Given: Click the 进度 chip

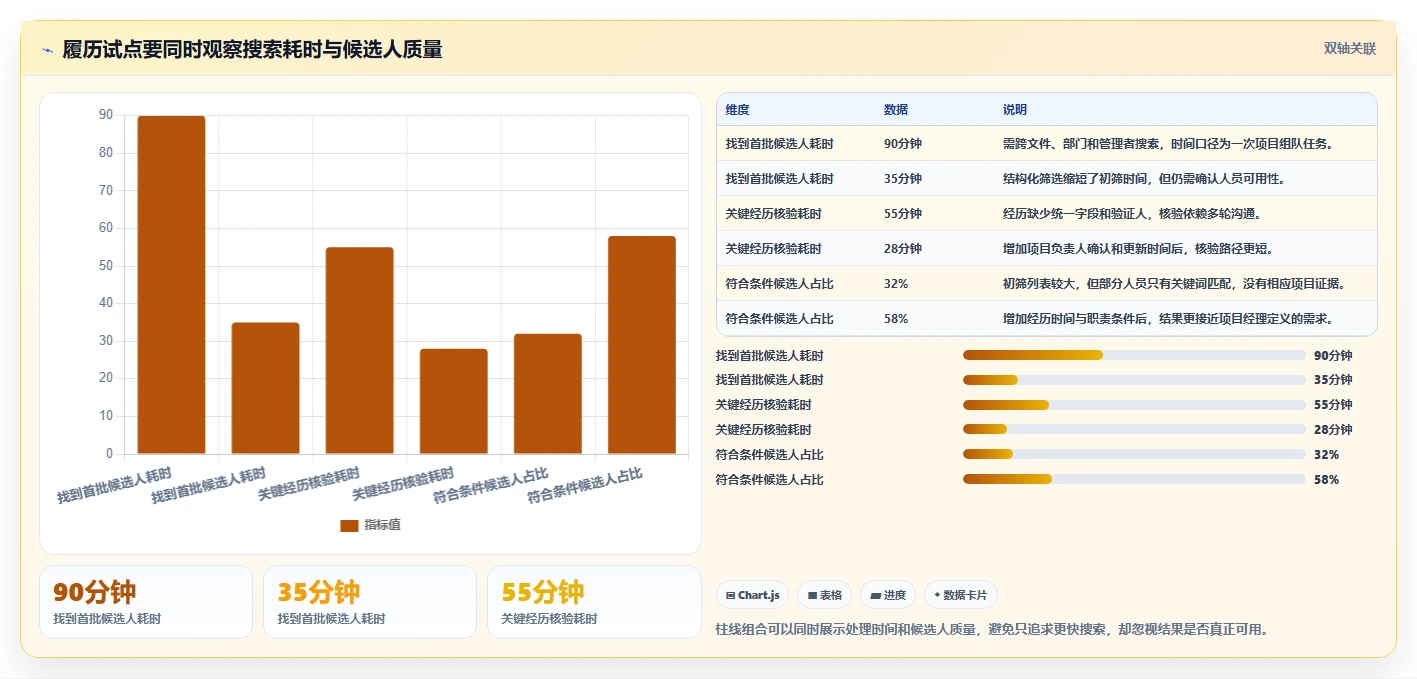Looking at the screenshot, I should [x=888, y=595].
